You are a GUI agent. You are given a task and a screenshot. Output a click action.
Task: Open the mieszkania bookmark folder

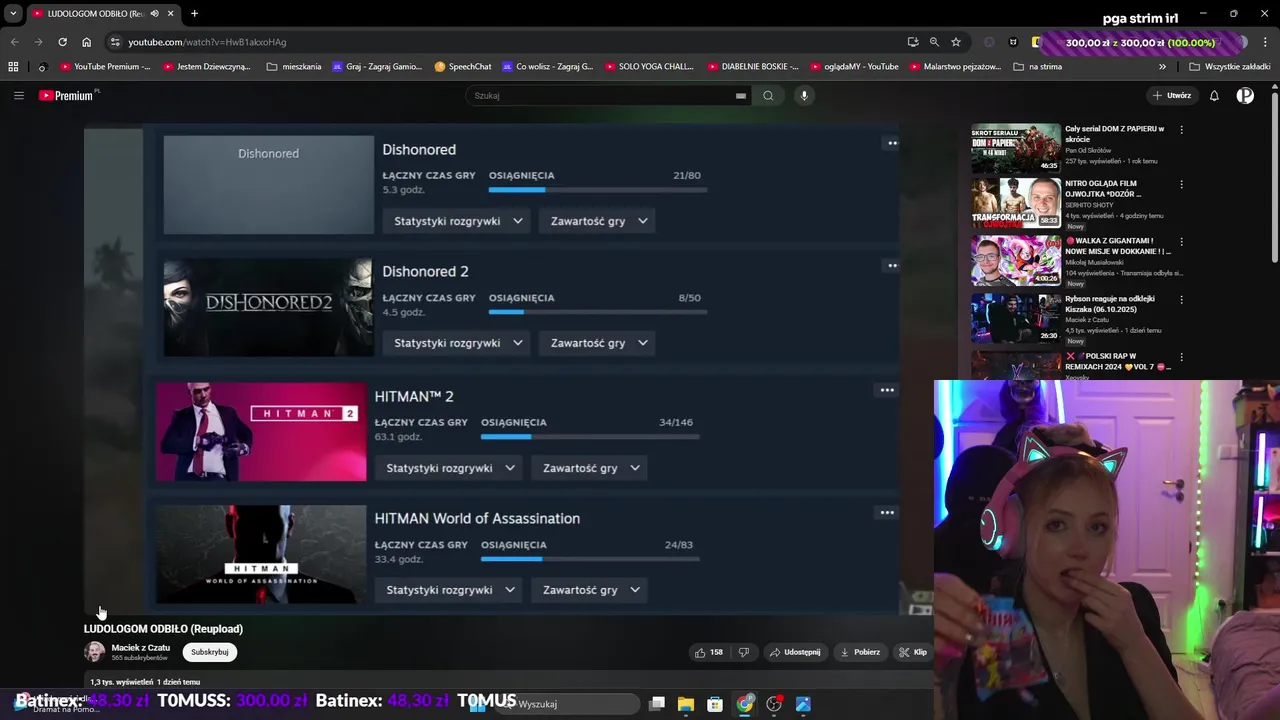tap(294, 67)
